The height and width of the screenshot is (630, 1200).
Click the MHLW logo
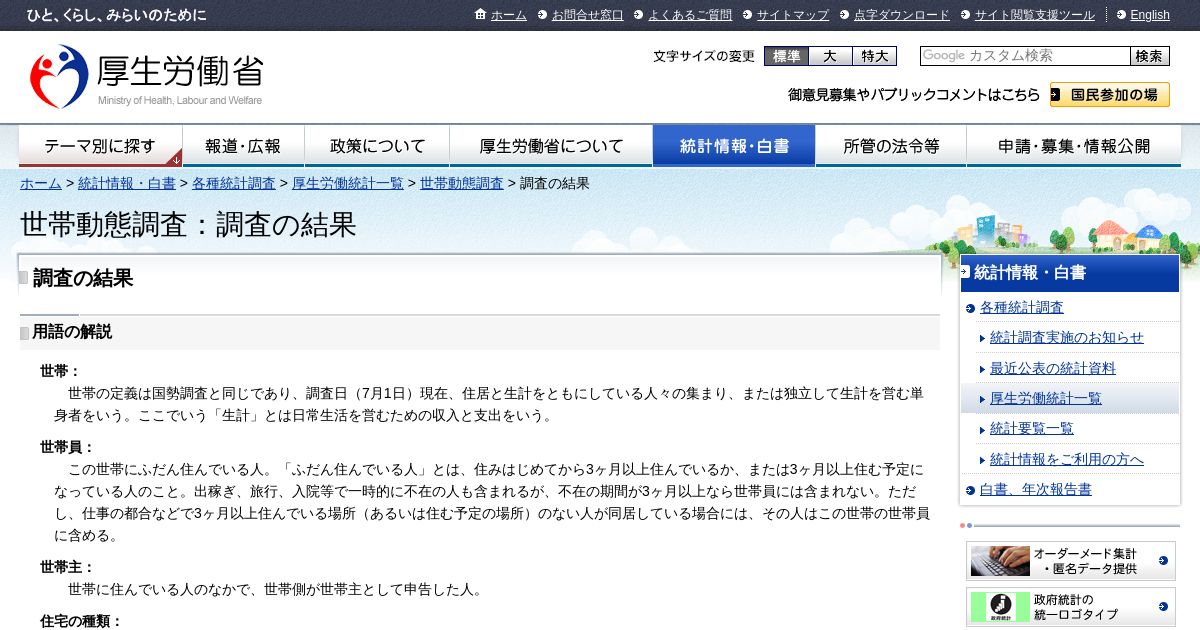point(147,76)
